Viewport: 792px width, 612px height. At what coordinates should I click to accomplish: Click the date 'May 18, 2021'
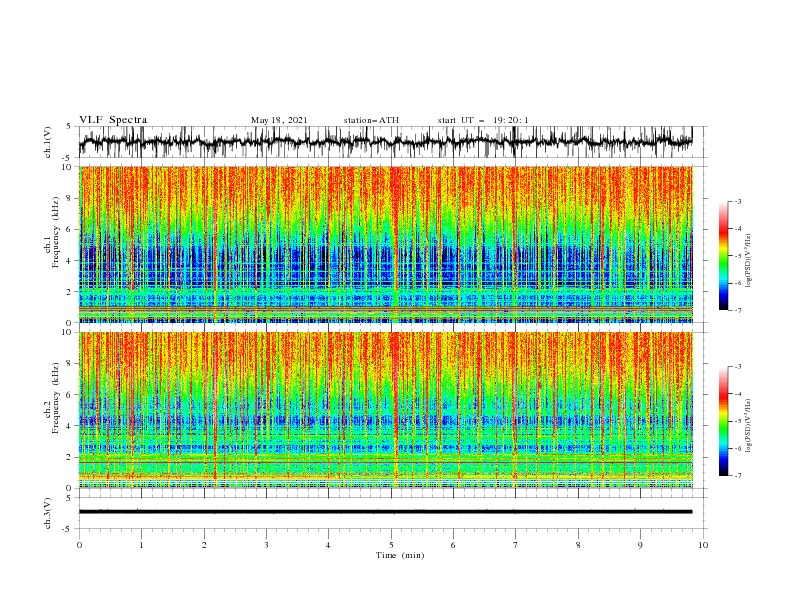[x=279, y=120]
